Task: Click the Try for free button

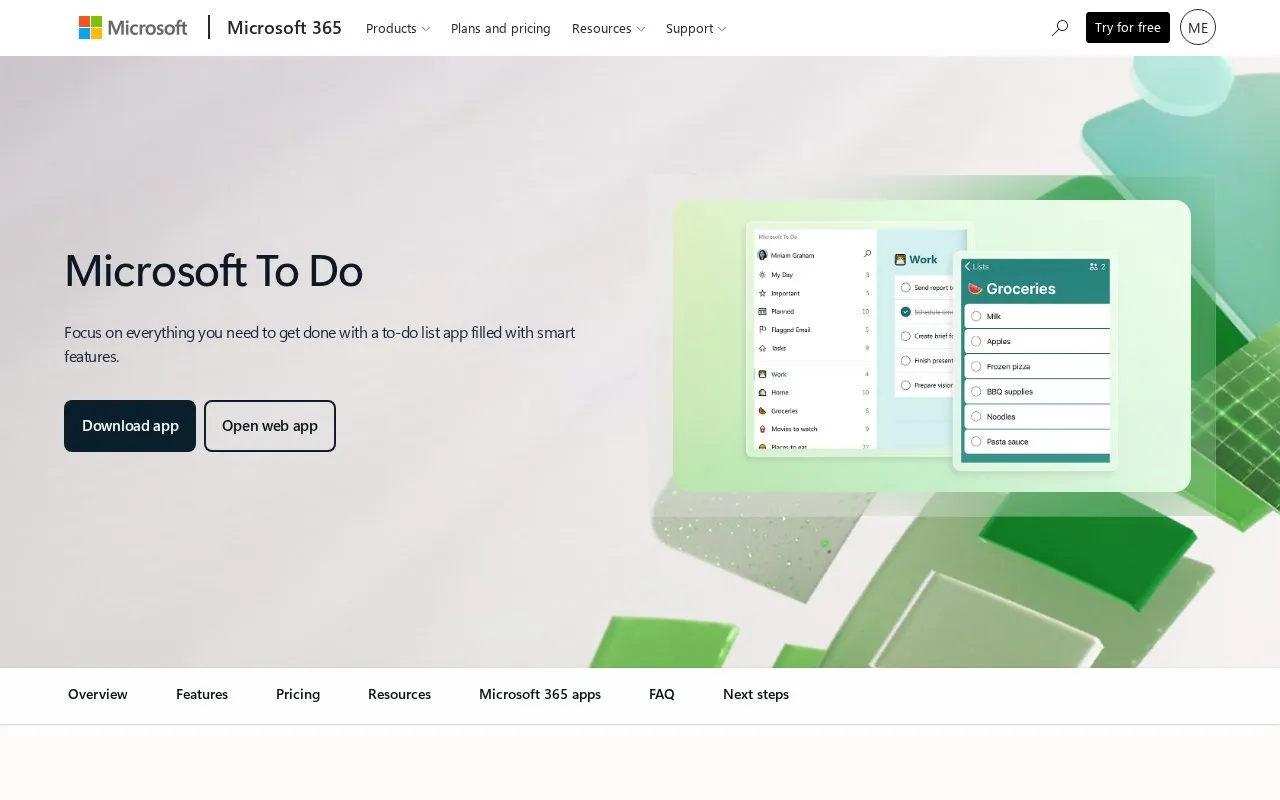Action: [1128, 28]
